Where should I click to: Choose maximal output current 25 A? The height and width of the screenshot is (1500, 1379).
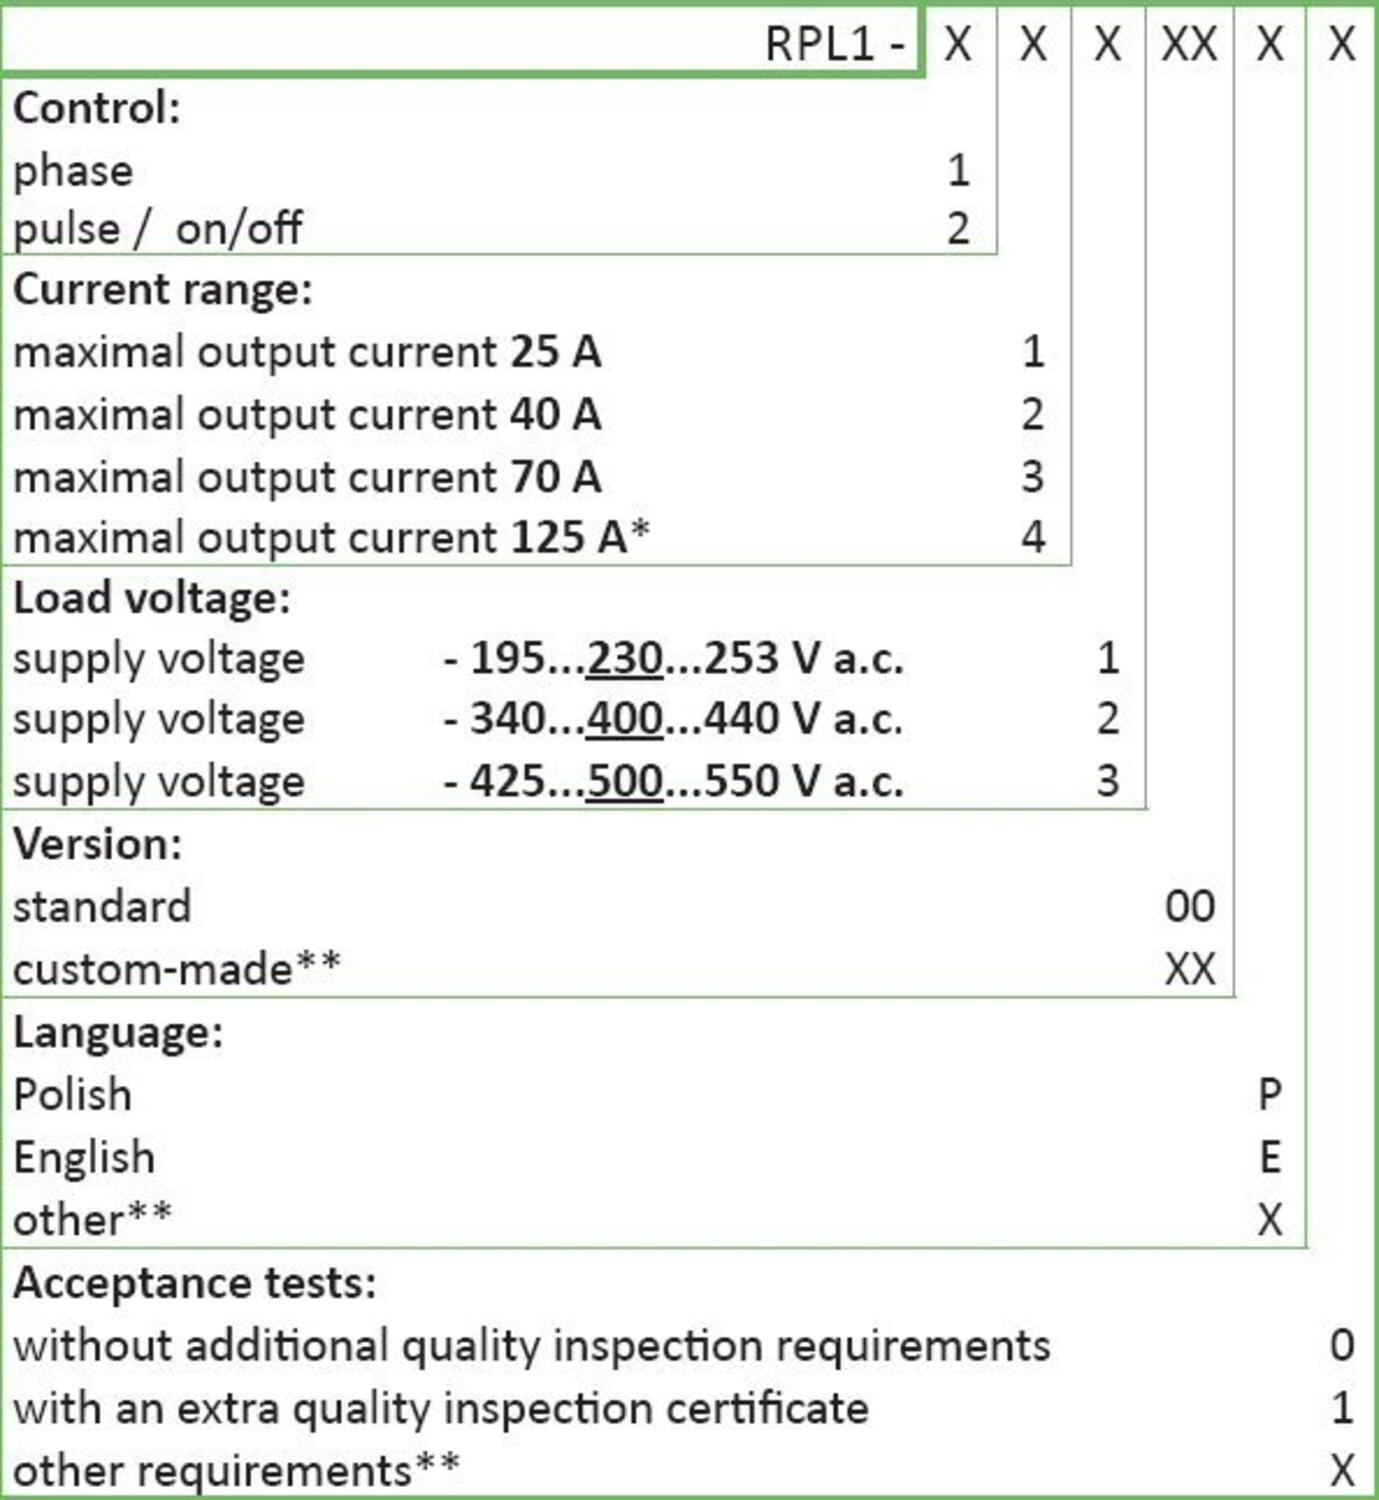(307, 352)
